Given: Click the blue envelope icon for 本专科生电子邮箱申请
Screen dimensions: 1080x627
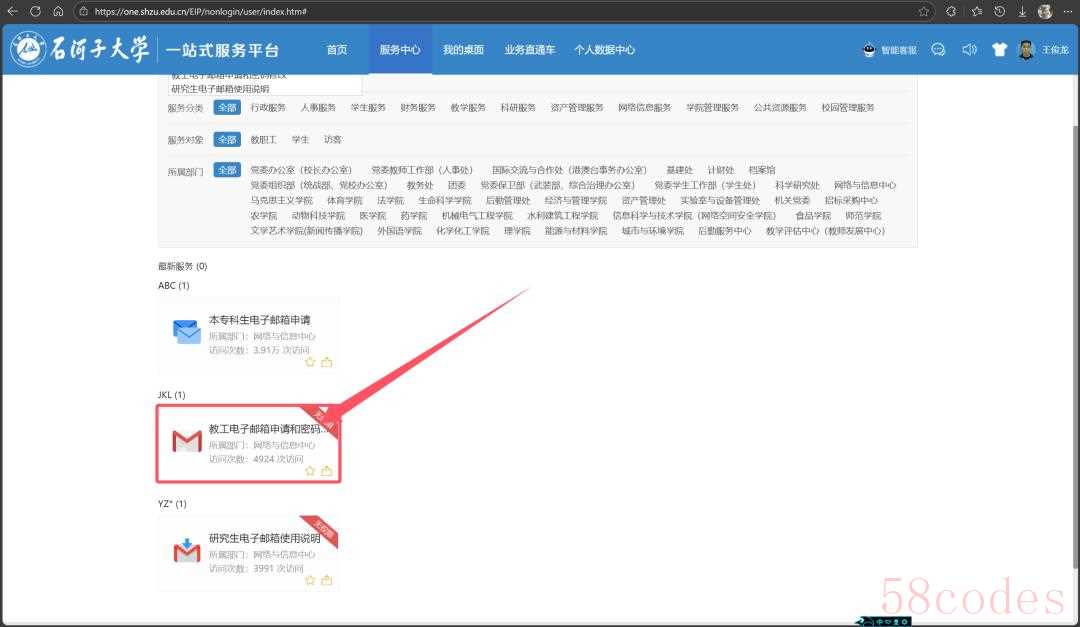Looking at the screenshot, I should pyautogui.click(x=186, y=332).
